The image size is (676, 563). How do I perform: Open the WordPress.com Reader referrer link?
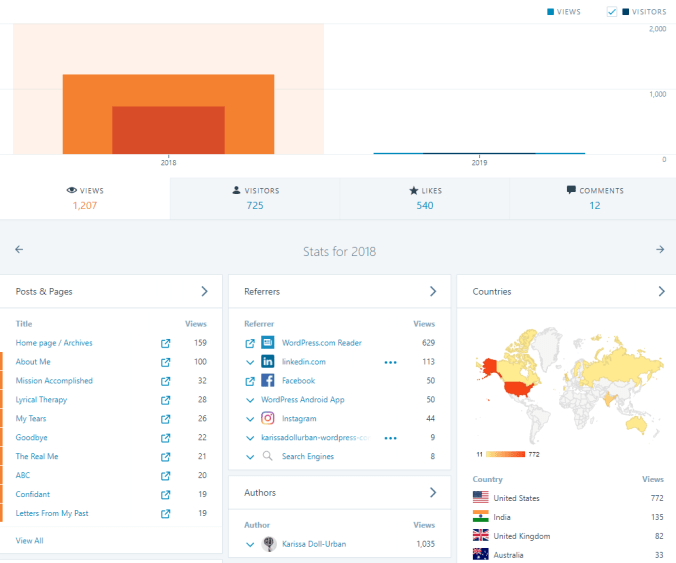pyautogui.click(x=322, y=343)
